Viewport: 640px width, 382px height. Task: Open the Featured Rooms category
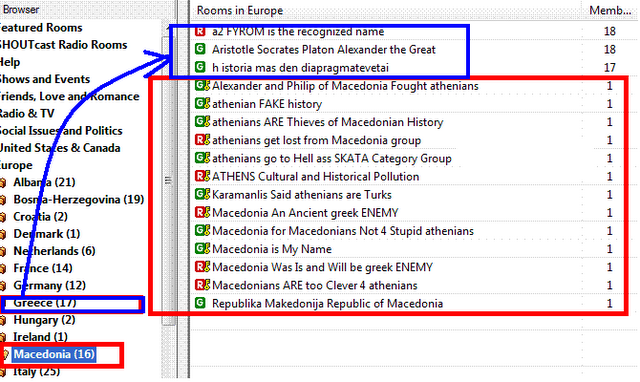[41, 27]
